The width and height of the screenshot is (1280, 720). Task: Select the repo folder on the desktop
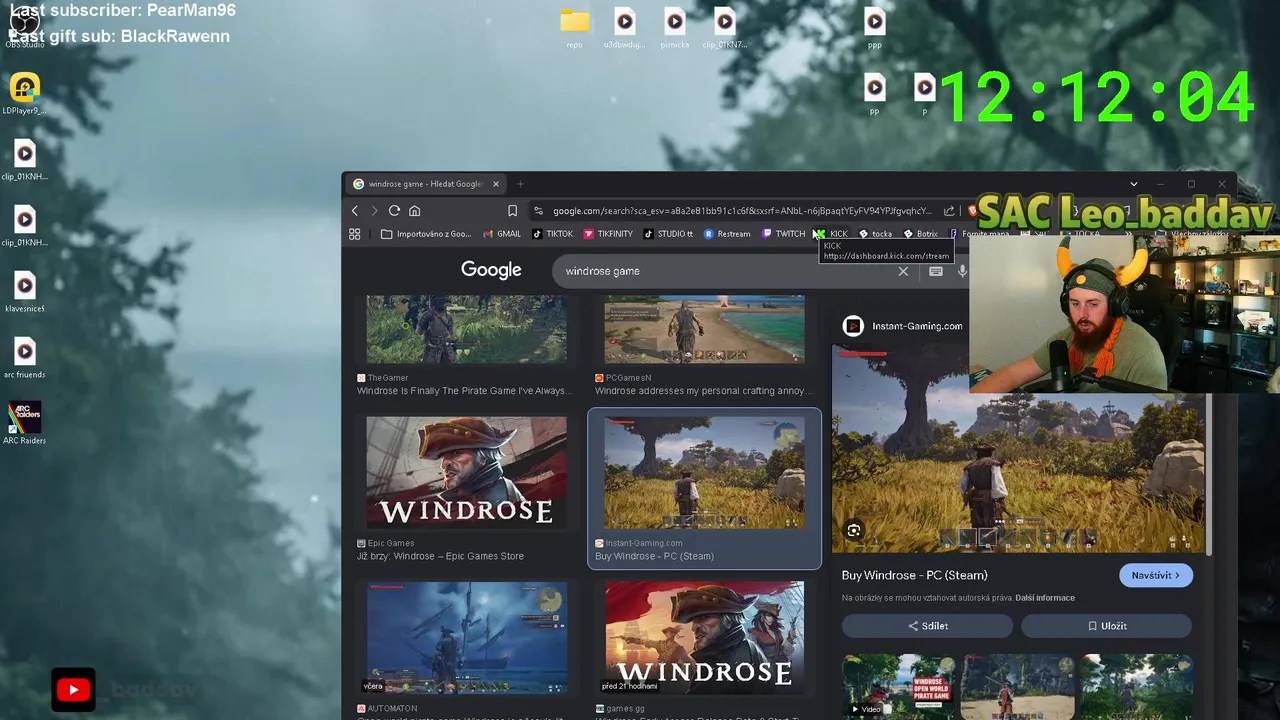tap(574, 28)
